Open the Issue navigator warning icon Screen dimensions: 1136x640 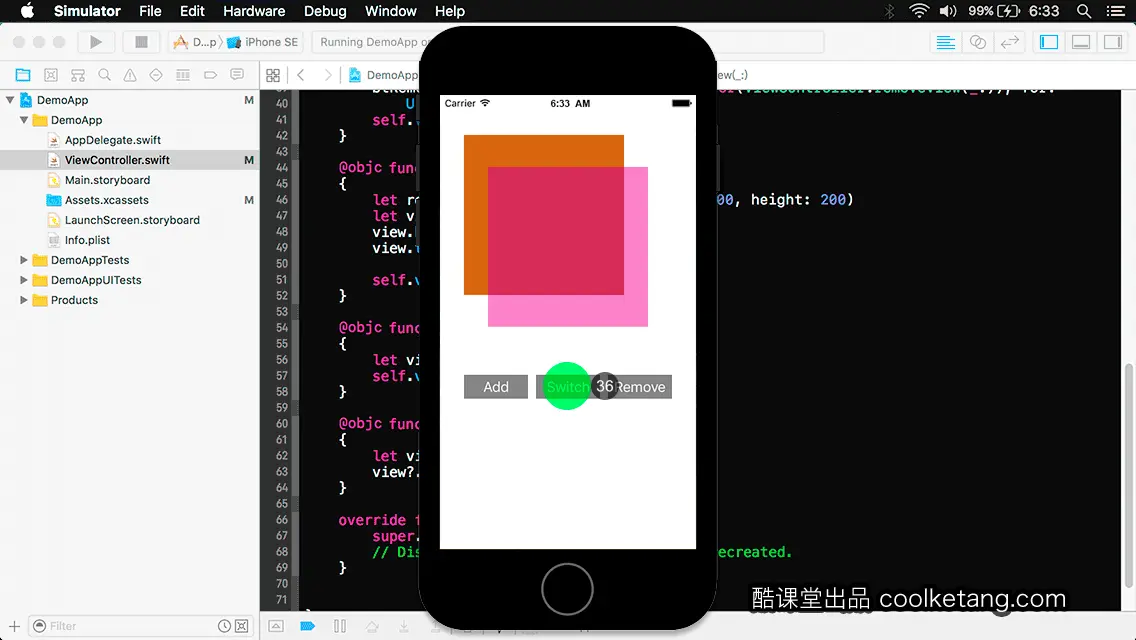click(130, 75)
